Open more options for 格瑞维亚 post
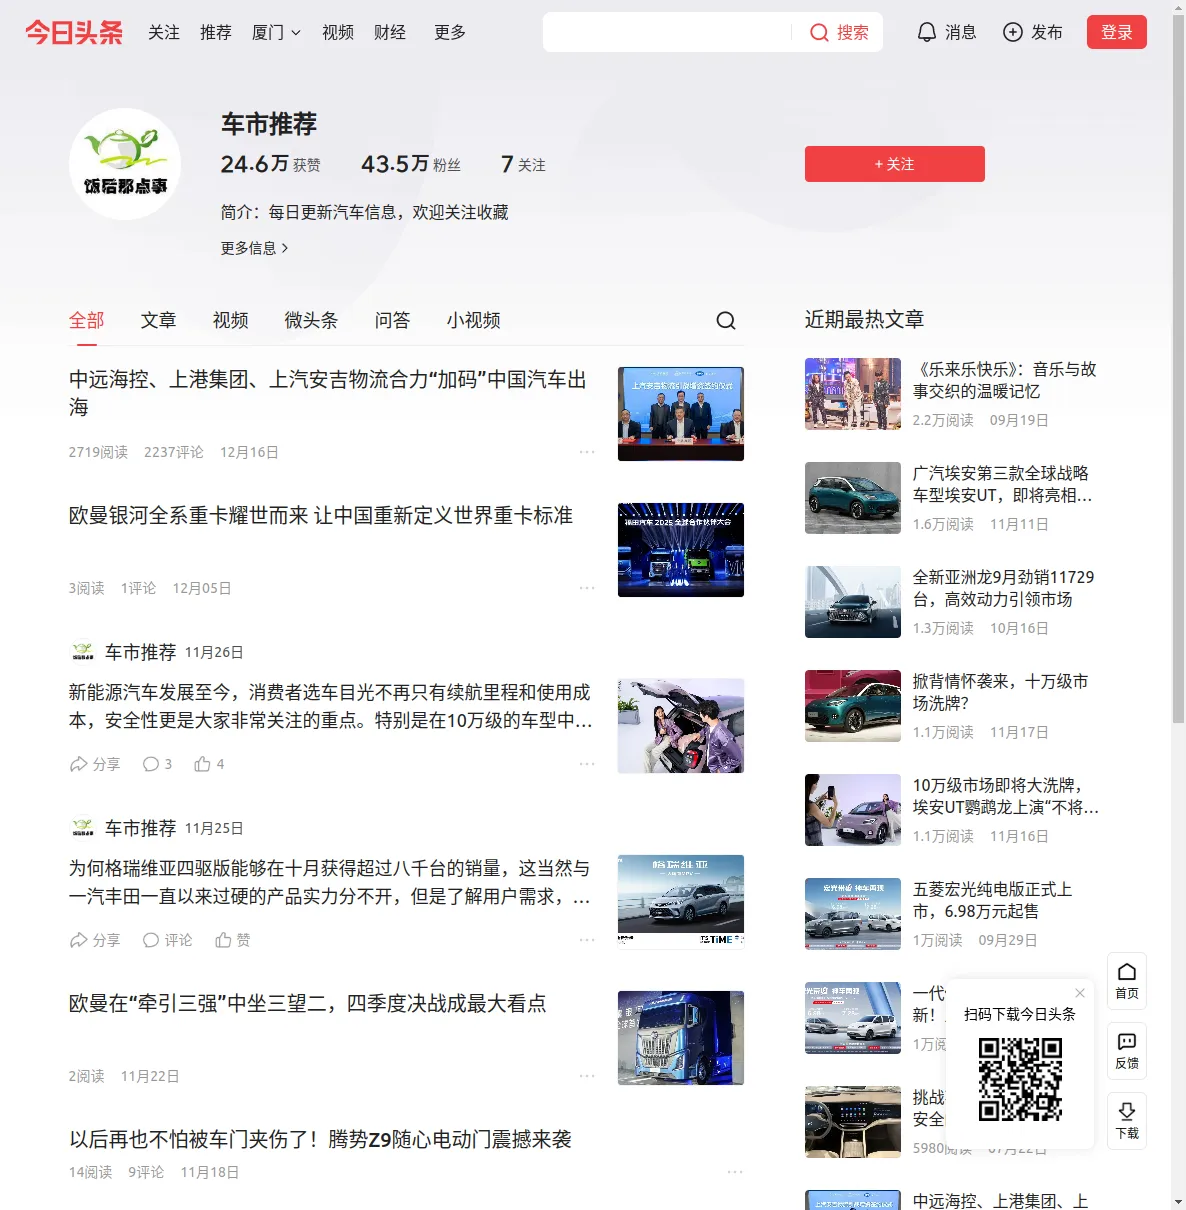This screenshot has width=1186, height=1210. point(587,940)
